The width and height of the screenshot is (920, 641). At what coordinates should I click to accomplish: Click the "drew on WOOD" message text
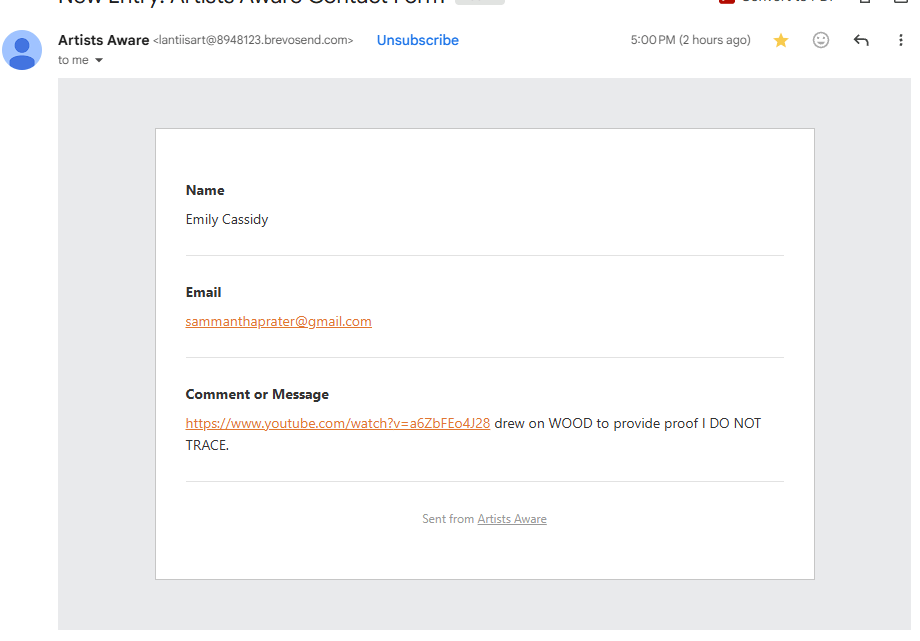point(543,423)
